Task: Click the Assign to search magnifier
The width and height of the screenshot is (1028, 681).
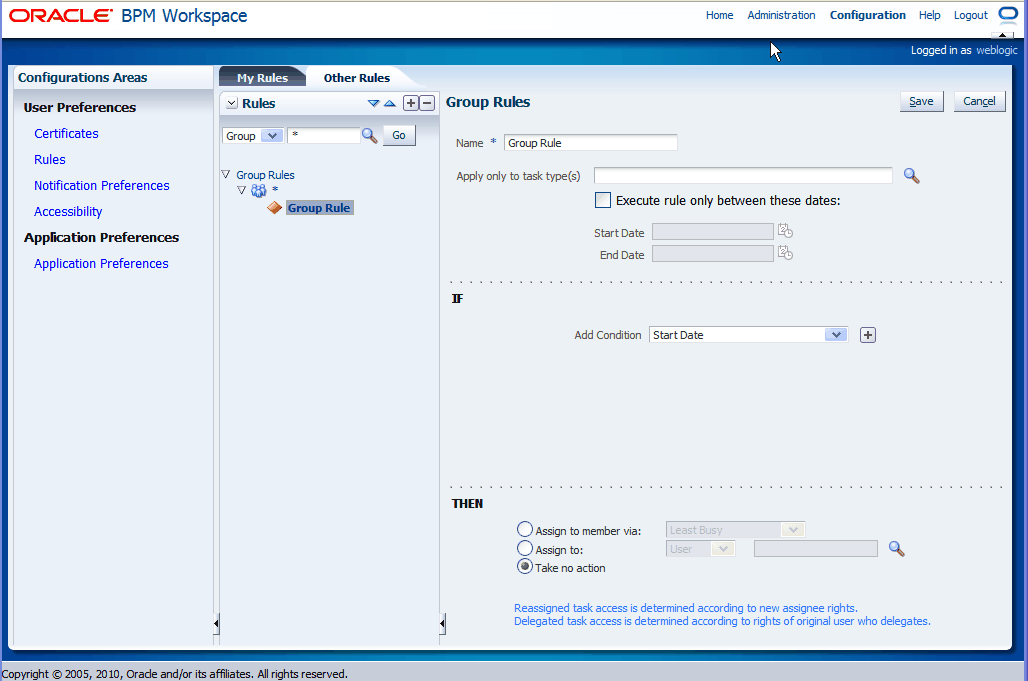Action: tap(896, 549)
